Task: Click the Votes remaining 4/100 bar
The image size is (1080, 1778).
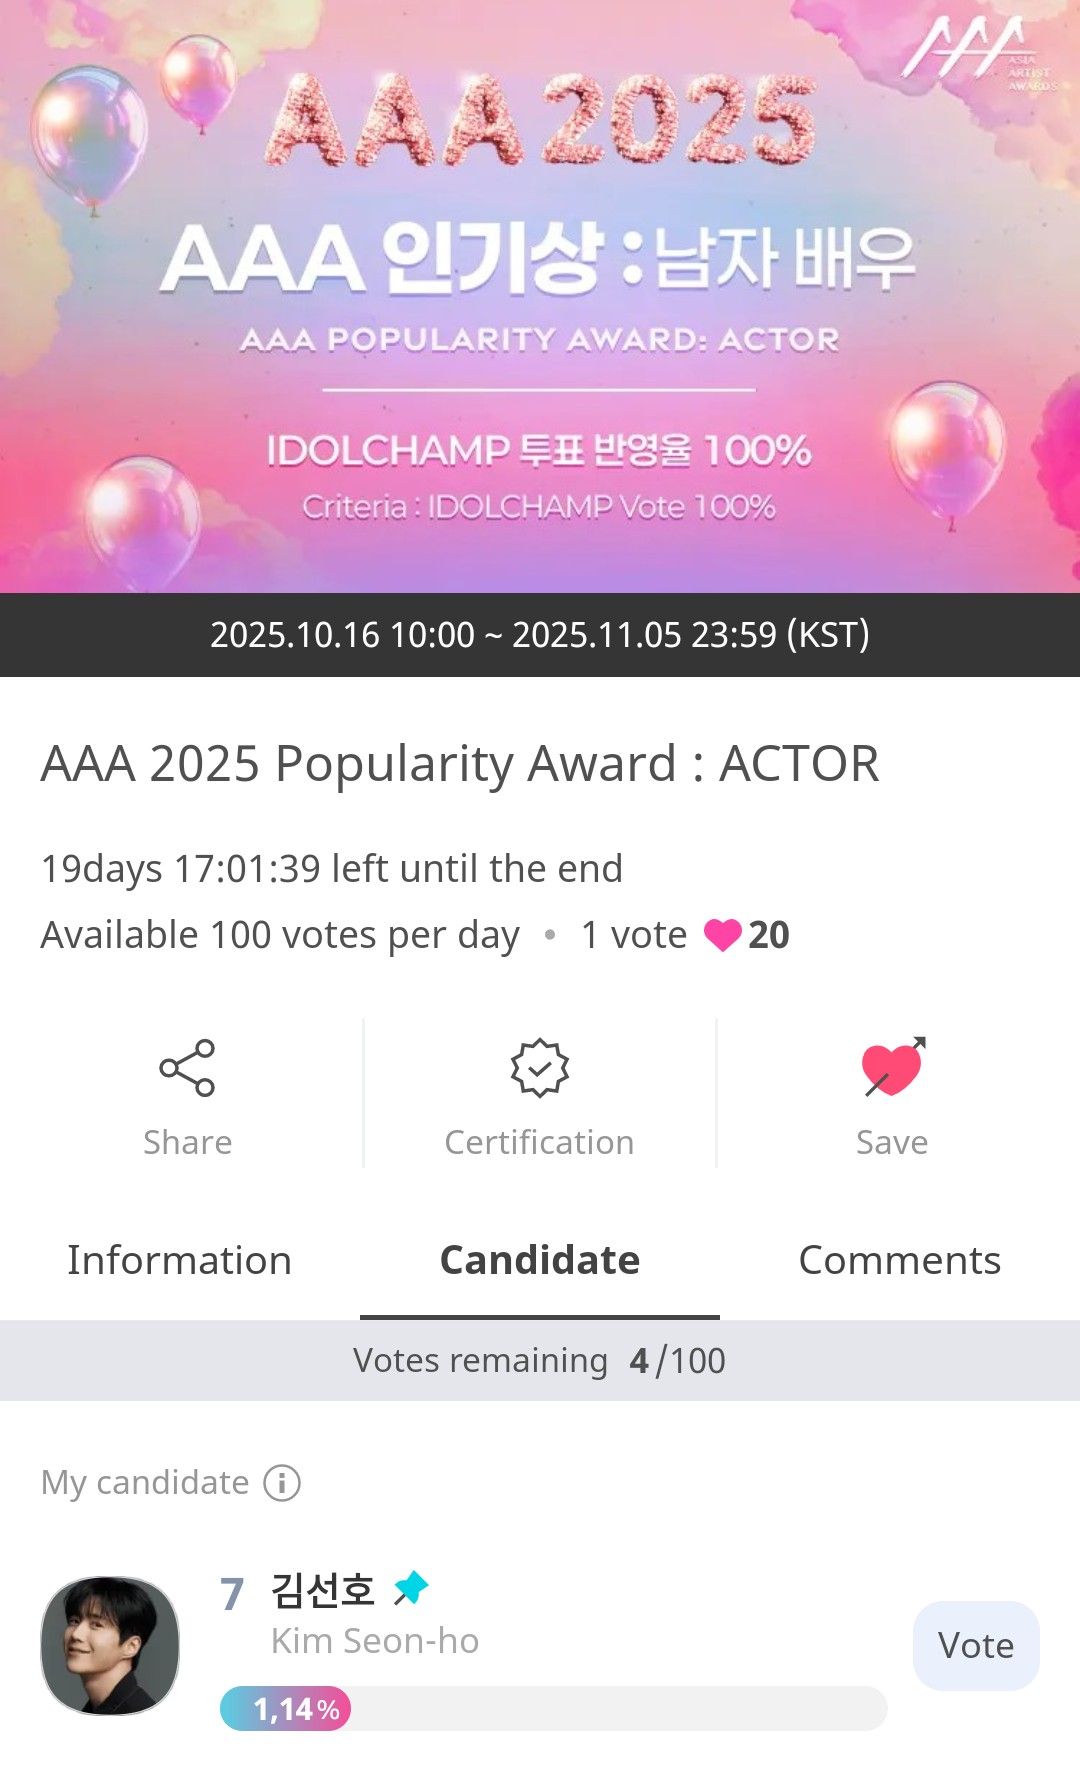Action: click(x=540, y=1360)
